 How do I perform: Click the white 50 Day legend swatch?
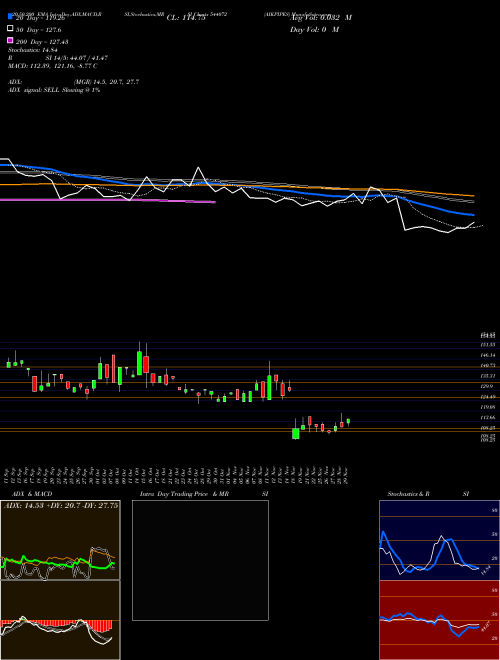pos(10,29)
